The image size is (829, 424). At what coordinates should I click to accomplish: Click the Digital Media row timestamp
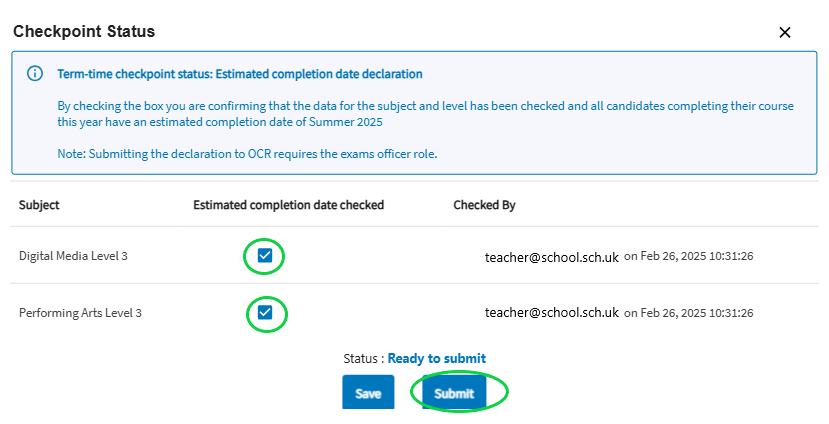pos(689,256)
